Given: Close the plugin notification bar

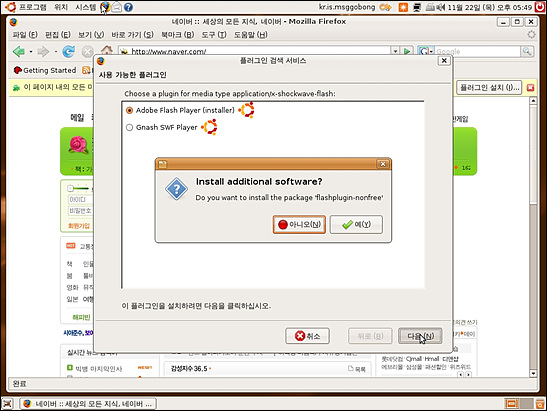Looking at the screenshot, I should point(531,88).
